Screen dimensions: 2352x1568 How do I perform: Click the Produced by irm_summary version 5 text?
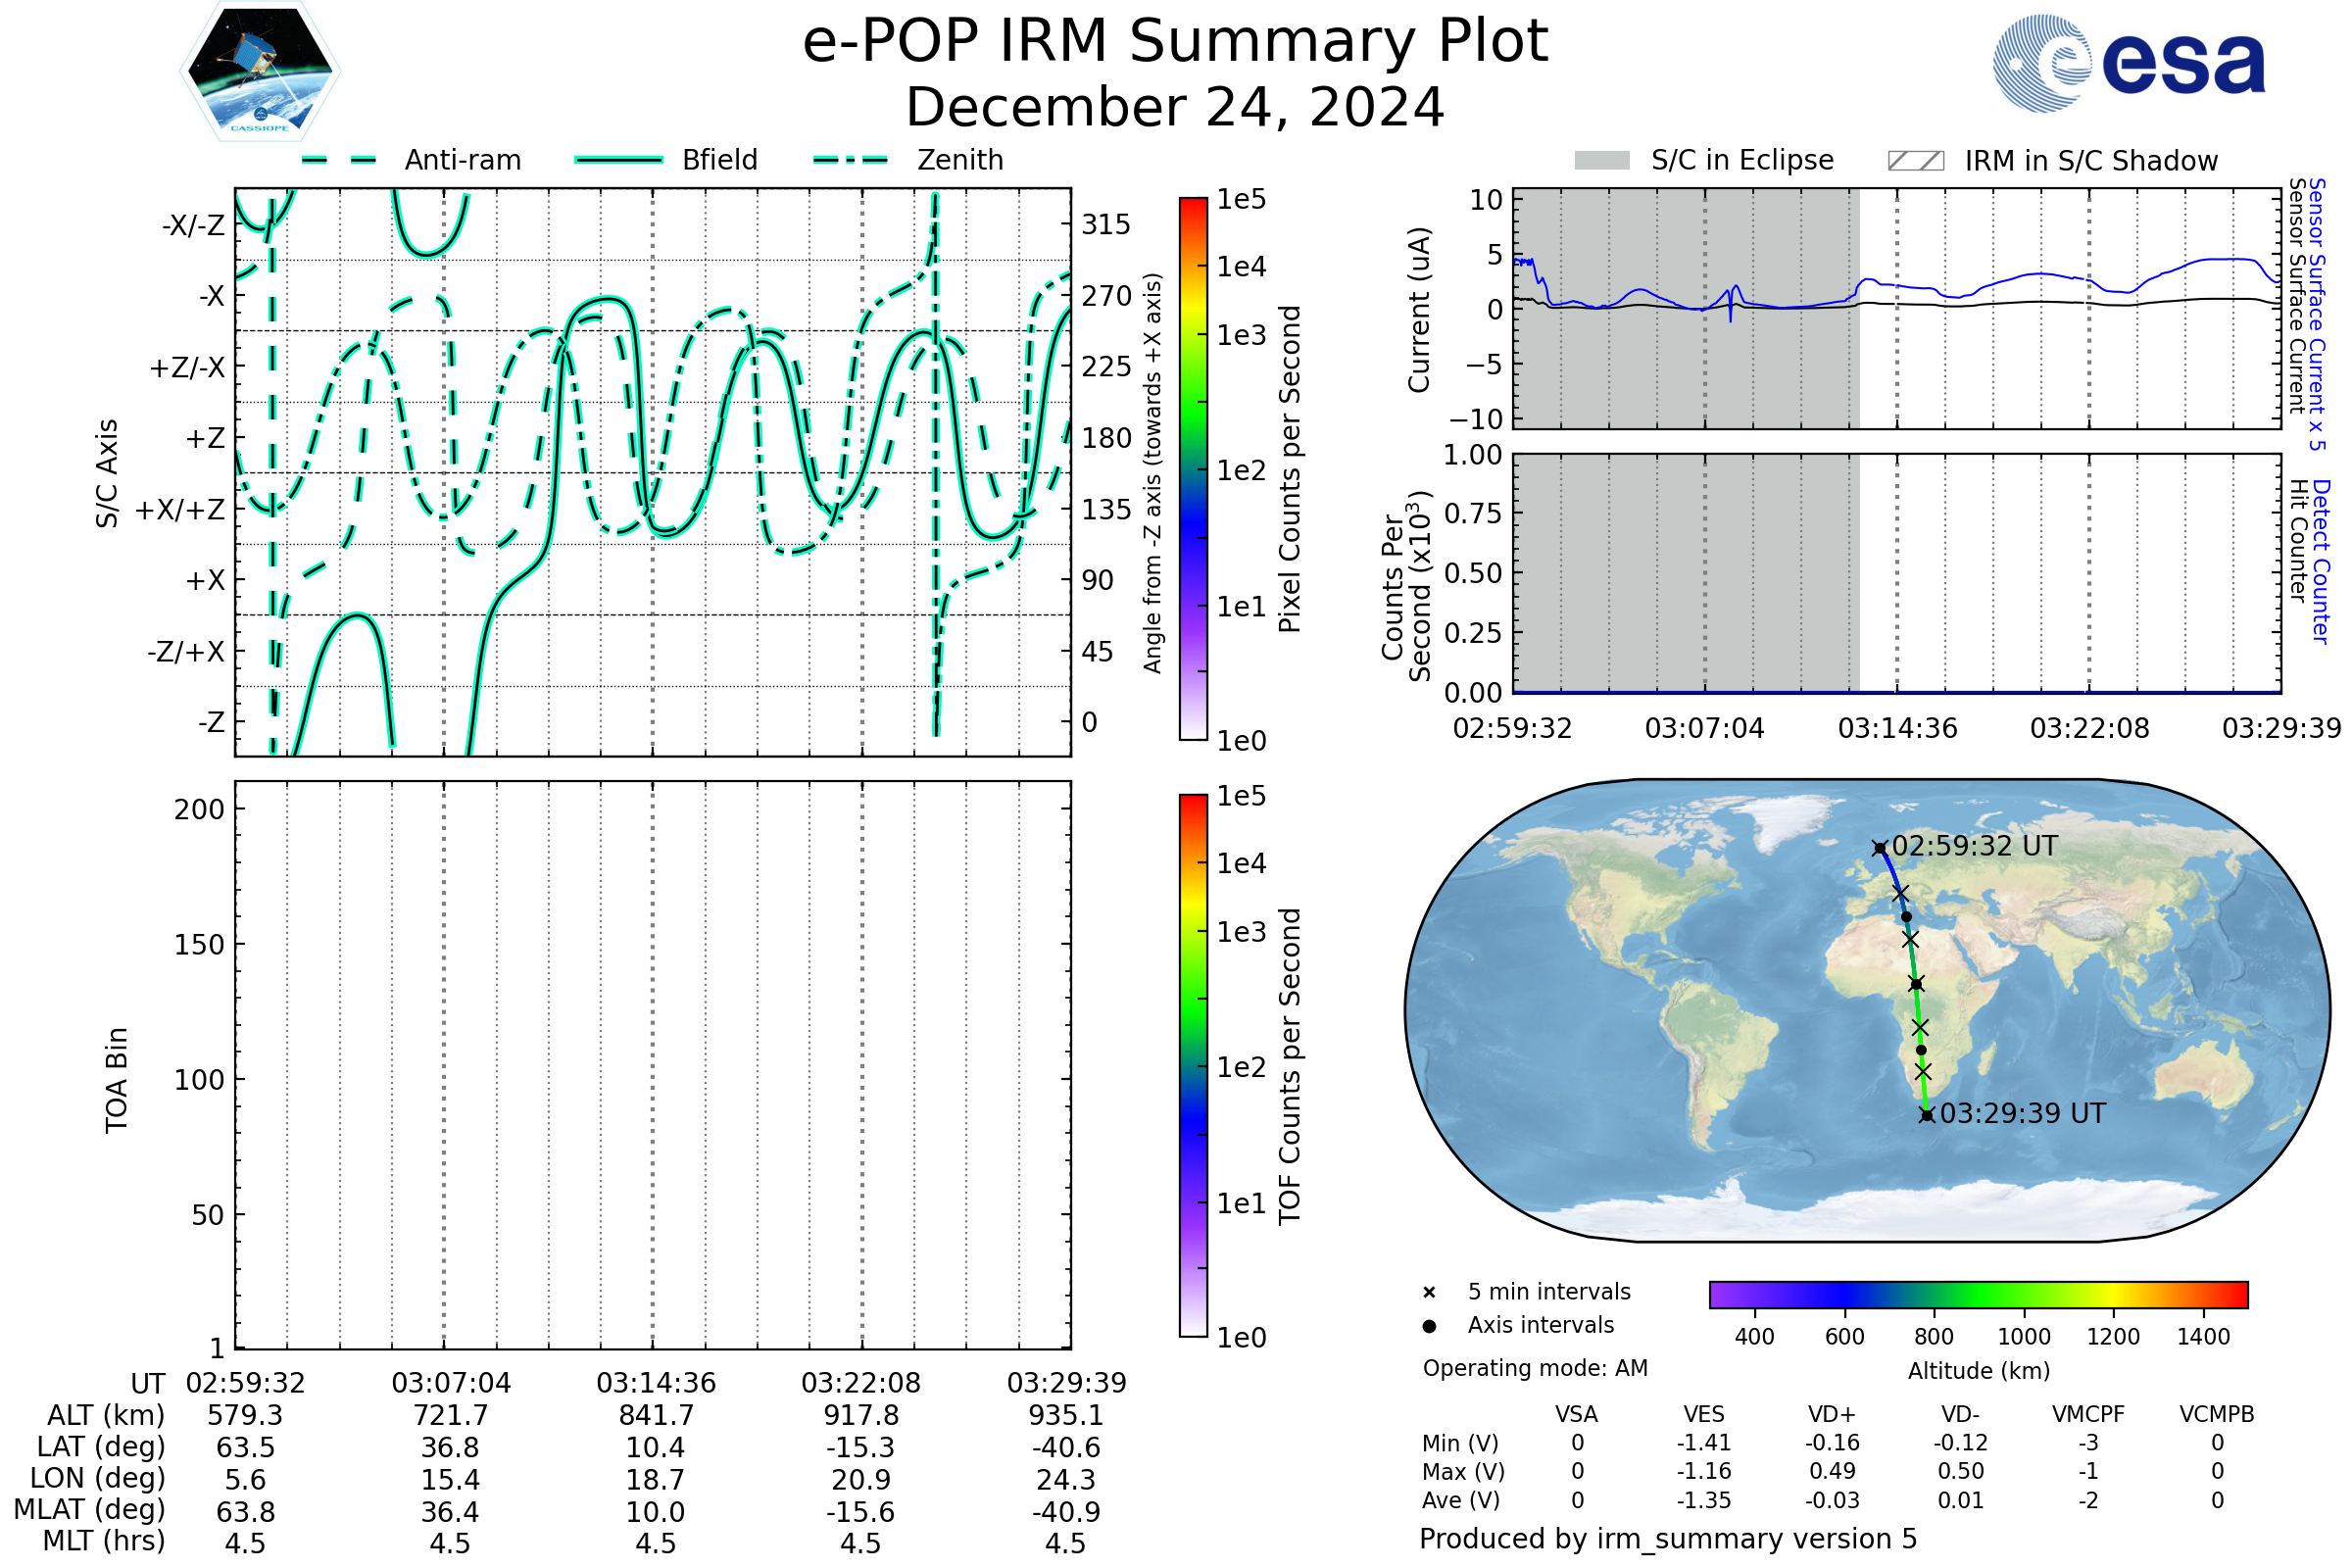coord(1668,1538)
